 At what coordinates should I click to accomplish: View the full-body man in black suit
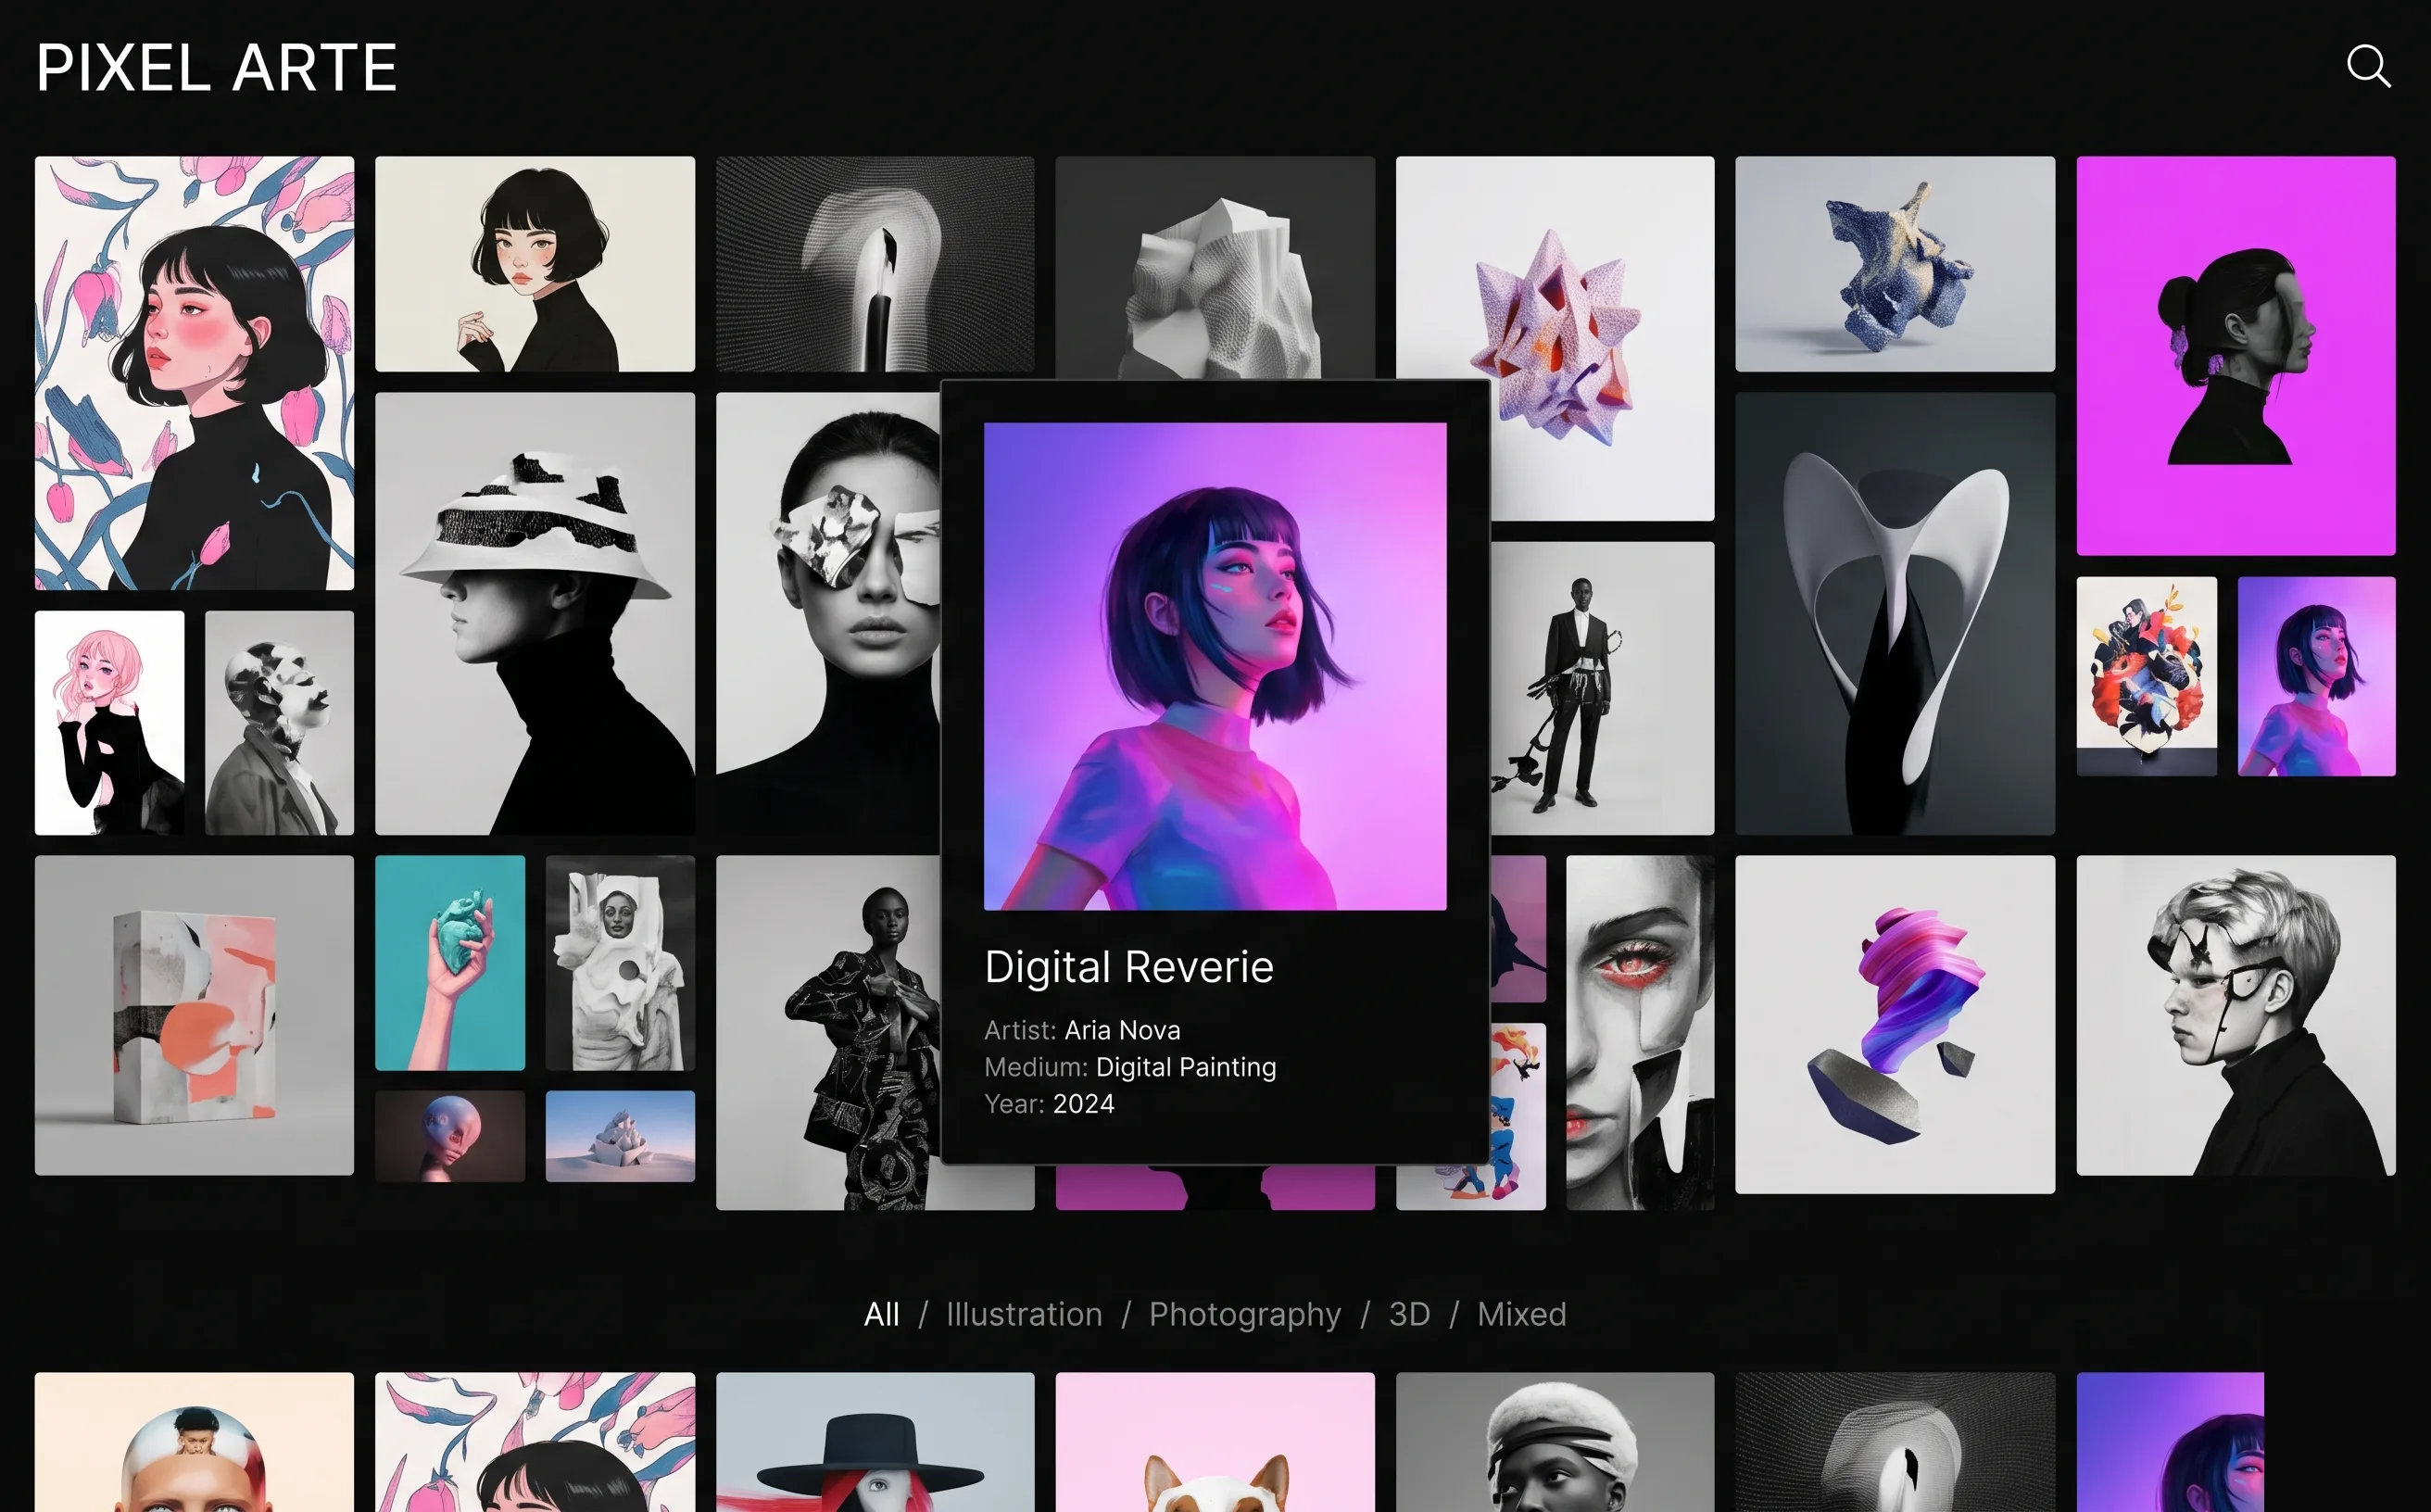tap(1602, 688)
